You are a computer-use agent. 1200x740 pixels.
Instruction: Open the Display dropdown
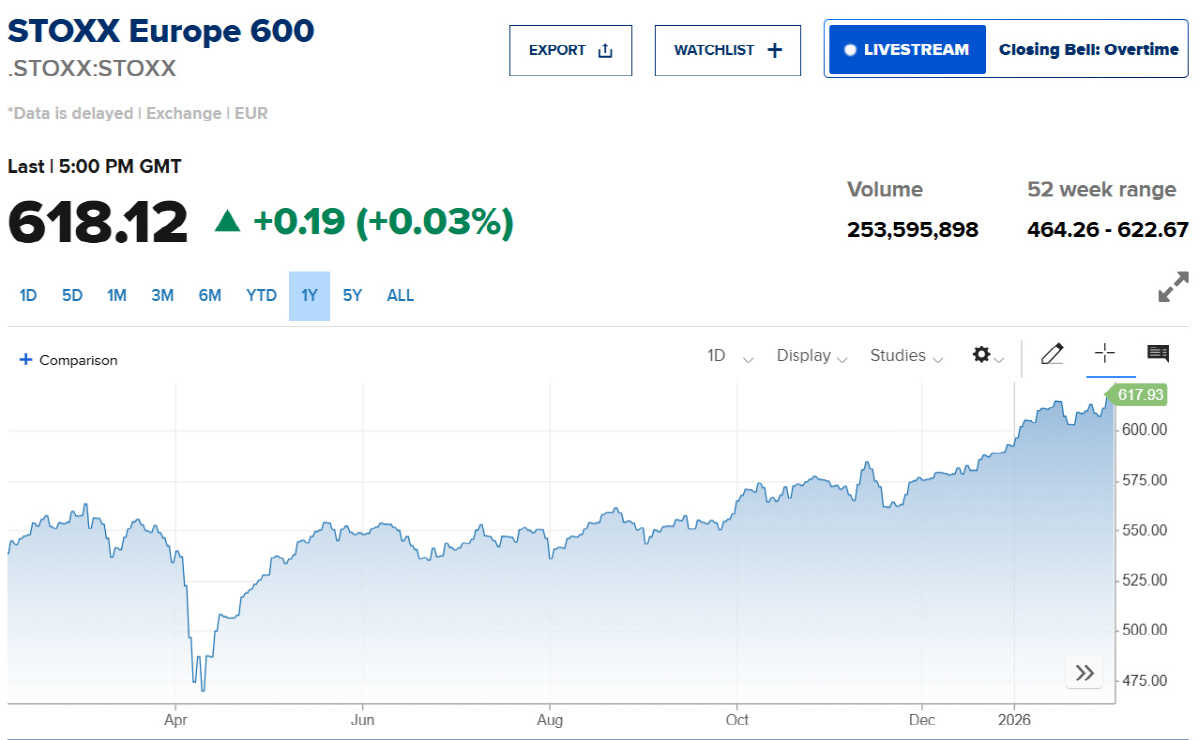811,356
